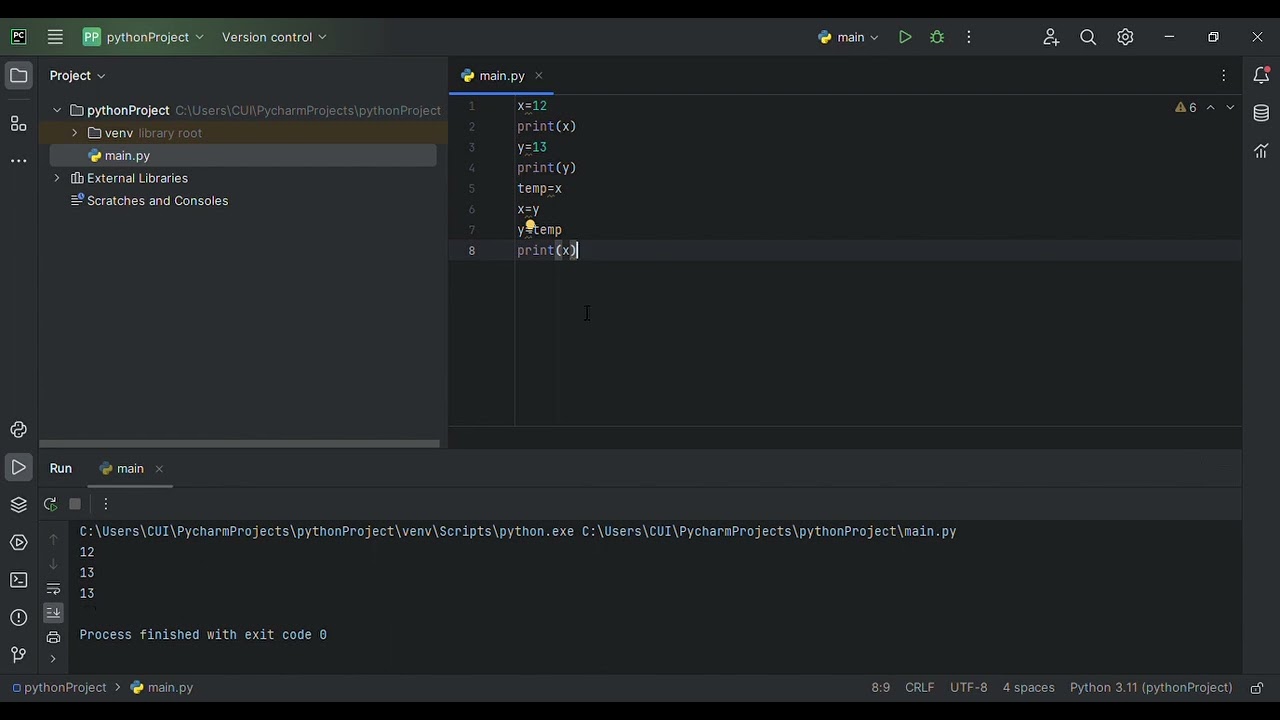
Task: Open the Git version control tool window
Action: click(18, 655)
